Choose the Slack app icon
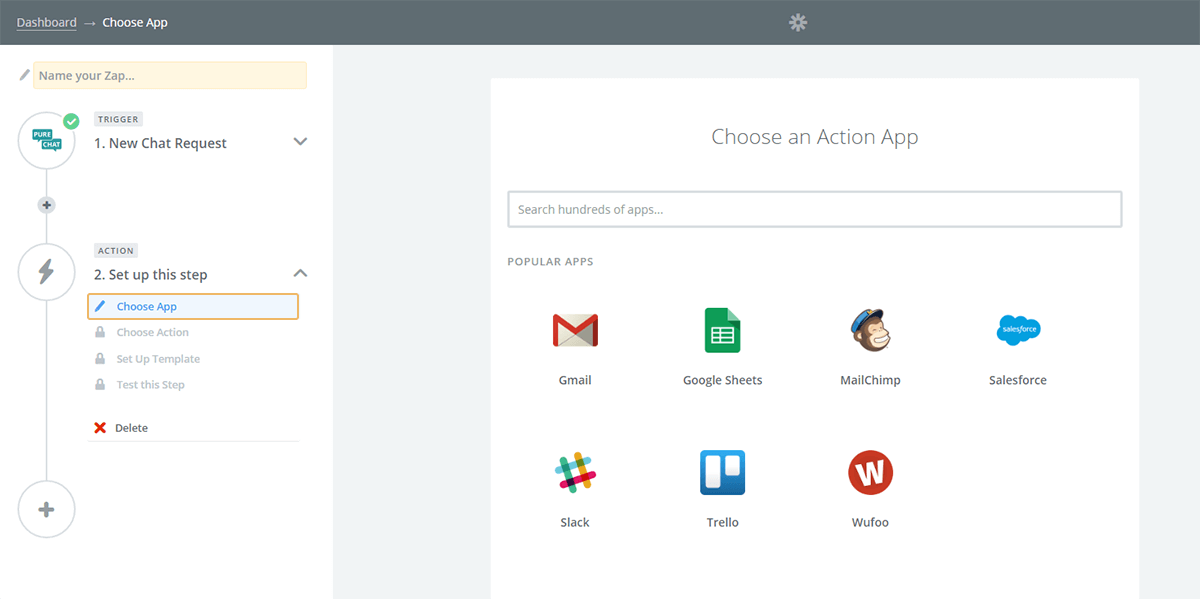The height and width of the screenshot is (599, 1200). (x=575, y=472)
